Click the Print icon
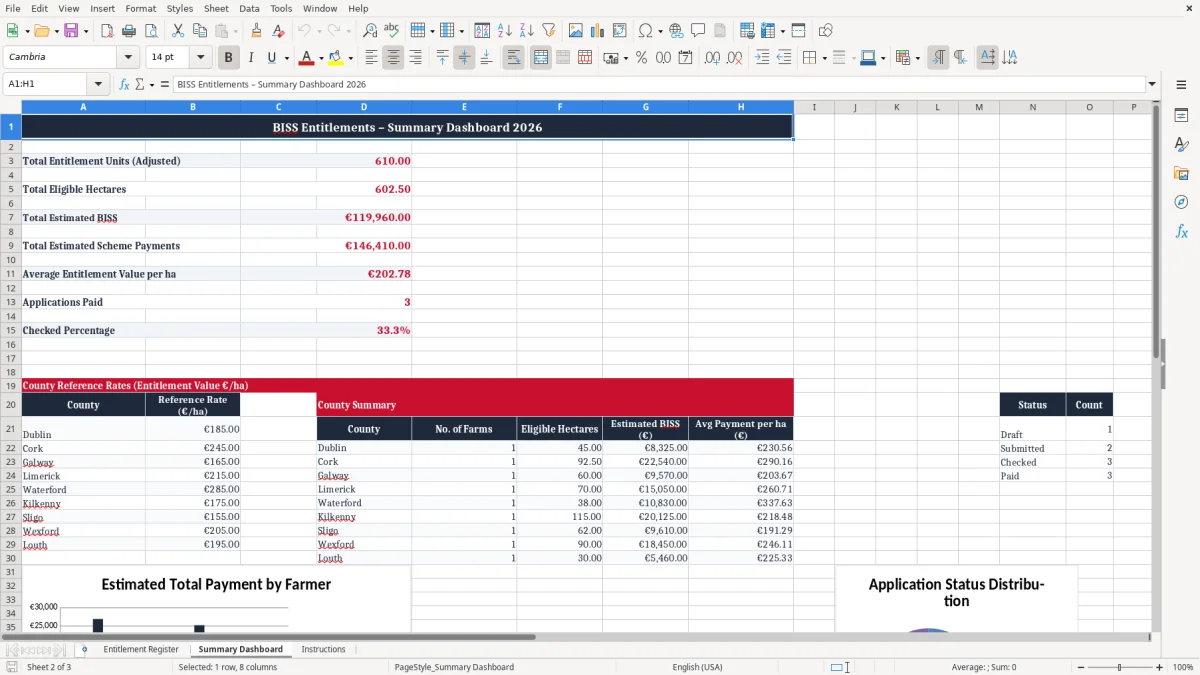The width and height of the screenshot is (1200, 675). point(128,31)
